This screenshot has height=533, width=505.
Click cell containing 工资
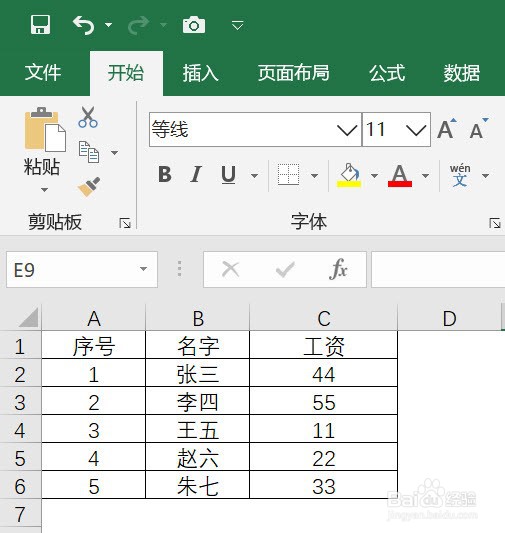pos(324,346)
